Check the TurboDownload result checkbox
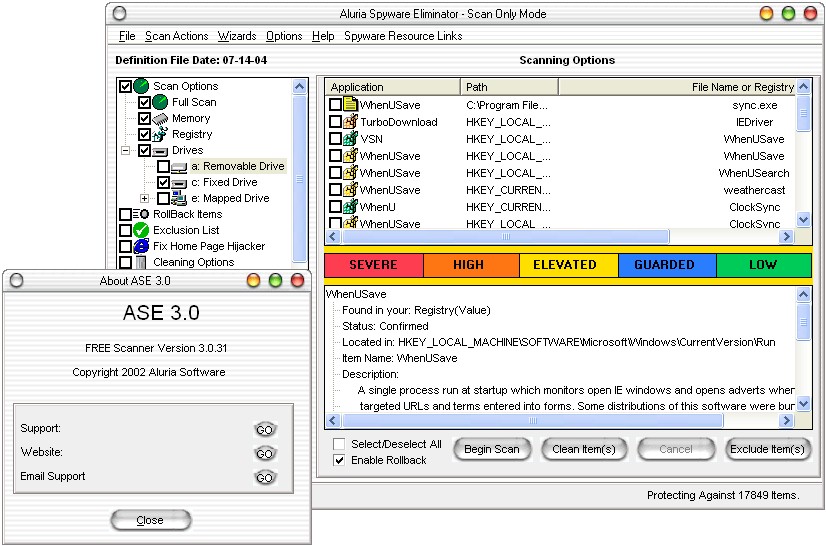 coord(335,122)
